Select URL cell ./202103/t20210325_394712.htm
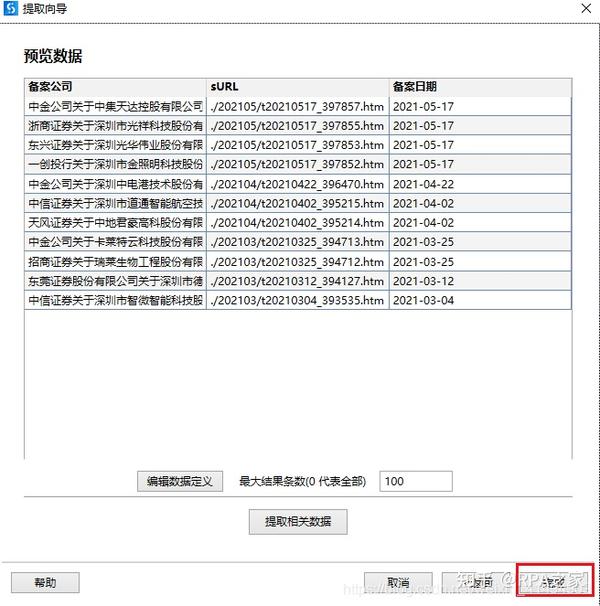 click(298, 262)
